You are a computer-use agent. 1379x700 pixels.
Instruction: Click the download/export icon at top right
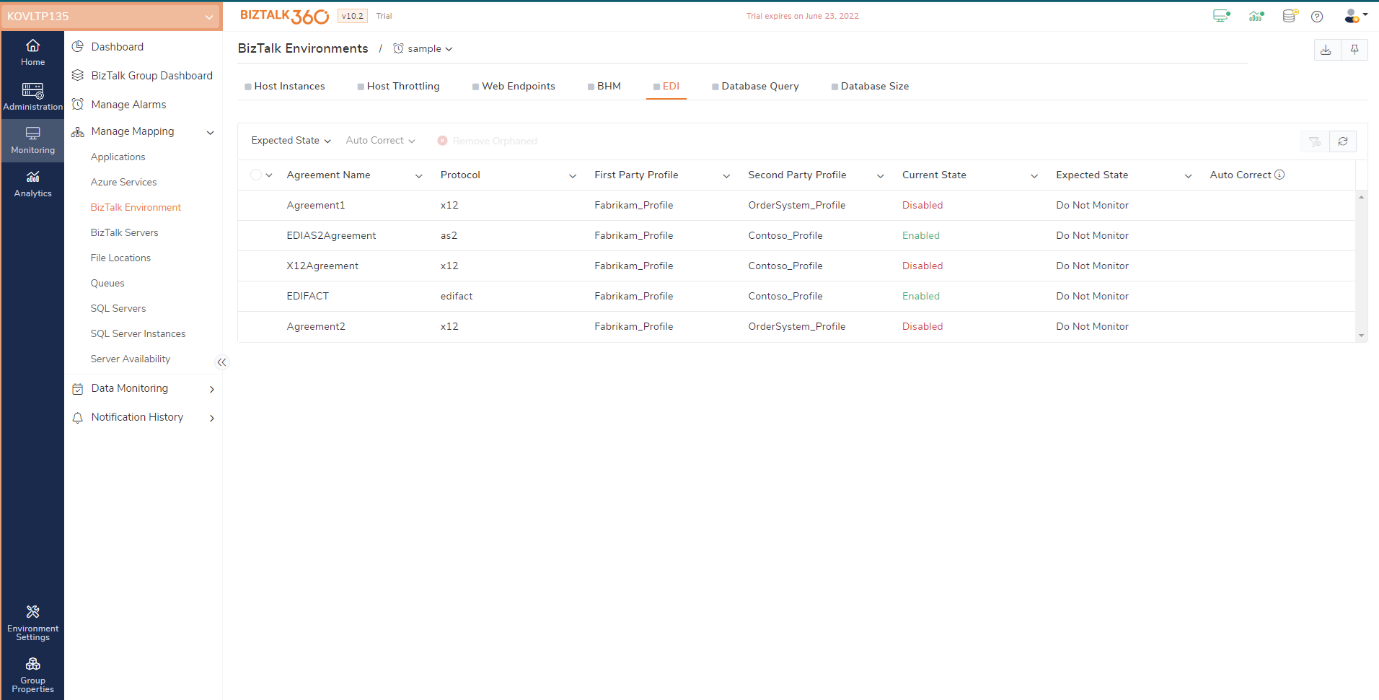click(x=1326, y=50)
